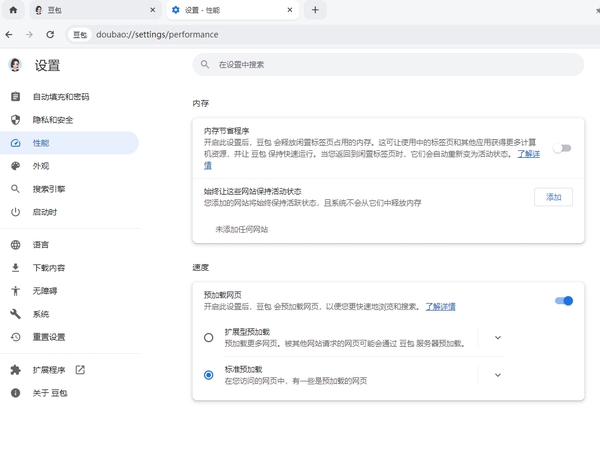Select the 扩展型预加载 radio button
Image resolution: width=600 pixels, height=473 pixels.
pyautogui.click(x=208, y=337)
